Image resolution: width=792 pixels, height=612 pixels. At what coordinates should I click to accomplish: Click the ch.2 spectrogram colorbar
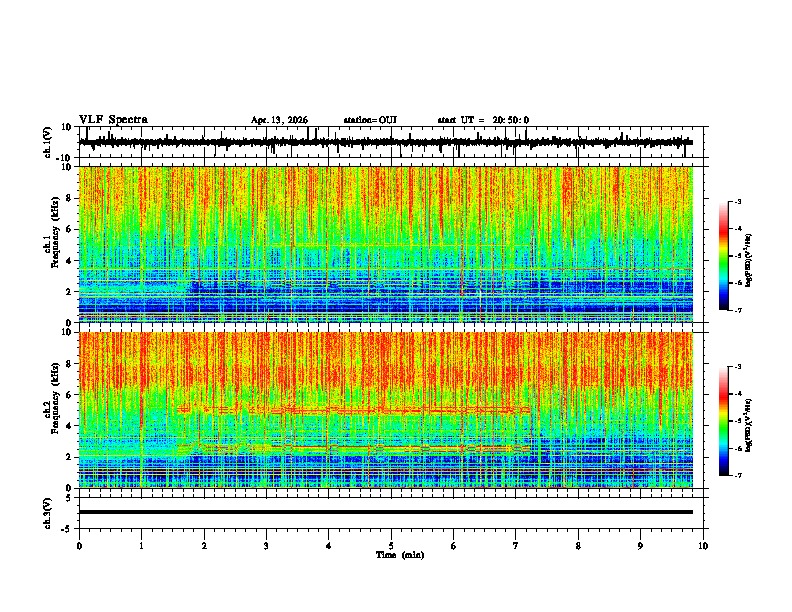tap(724, 421)
